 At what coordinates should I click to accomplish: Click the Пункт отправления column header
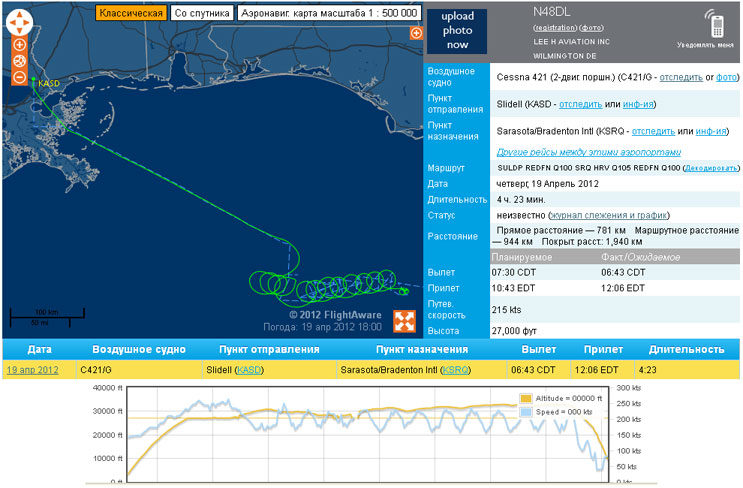coord(269,350)
